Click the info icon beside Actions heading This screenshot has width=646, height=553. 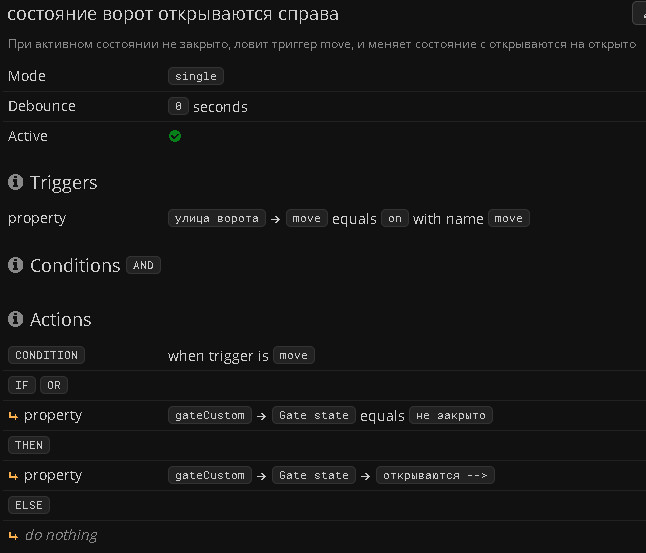click(15, 319)
